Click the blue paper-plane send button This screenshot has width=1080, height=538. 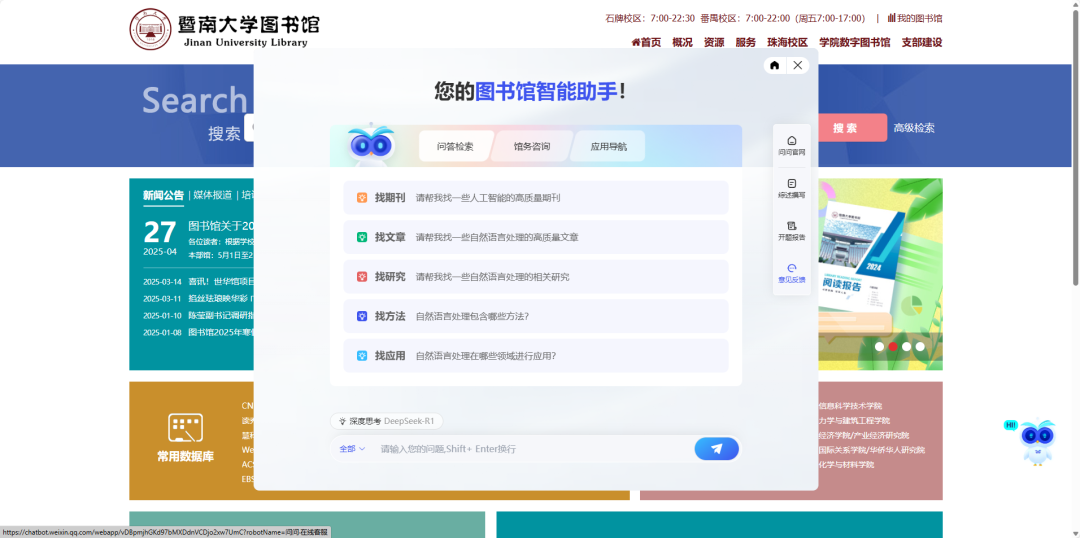point(716,449)
